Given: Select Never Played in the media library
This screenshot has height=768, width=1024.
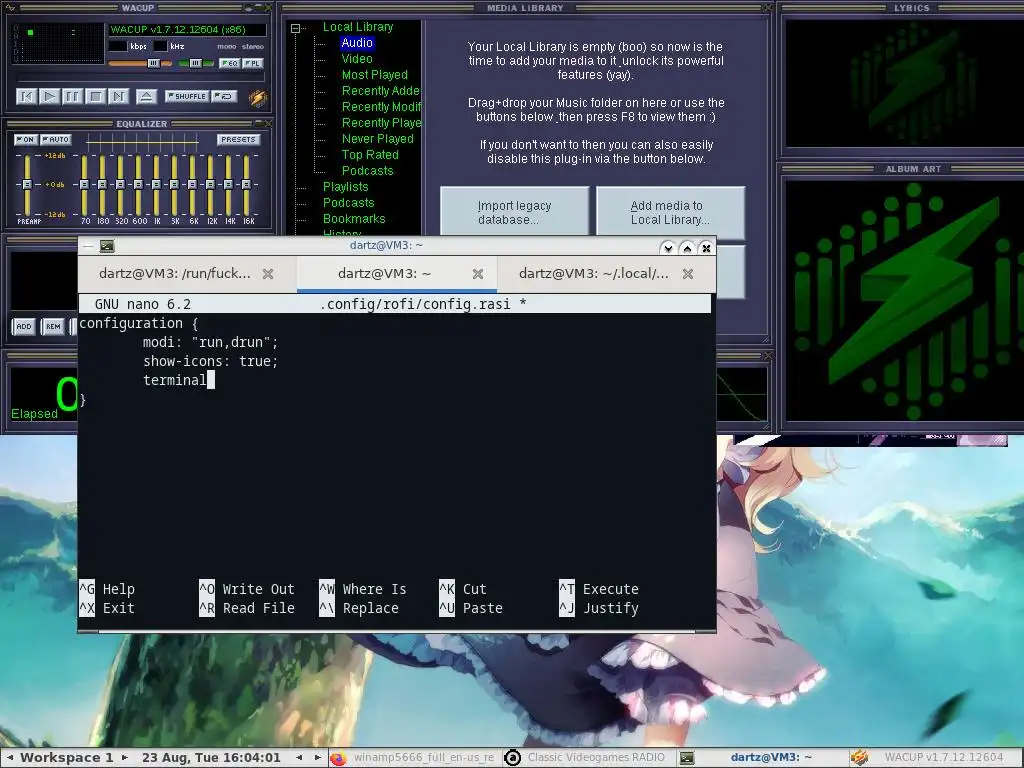Looking at the screenshot, I should (377, 138).
